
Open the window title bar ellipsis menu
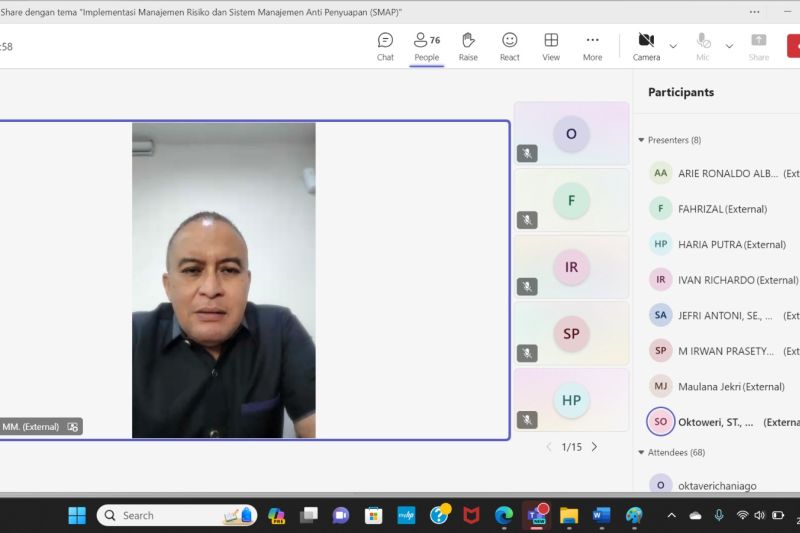click(755, 12)
